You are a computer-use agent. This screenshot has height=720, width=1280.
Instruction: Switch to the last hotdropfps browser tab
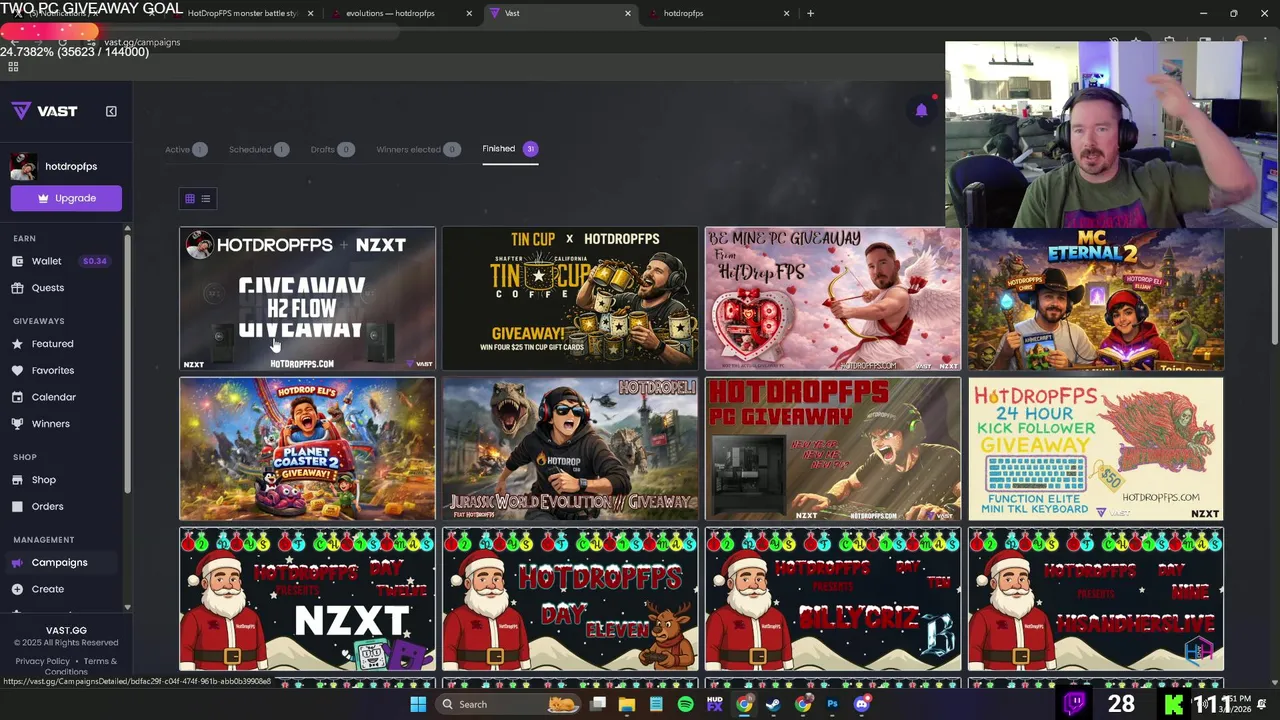click(x=720, y=13)
